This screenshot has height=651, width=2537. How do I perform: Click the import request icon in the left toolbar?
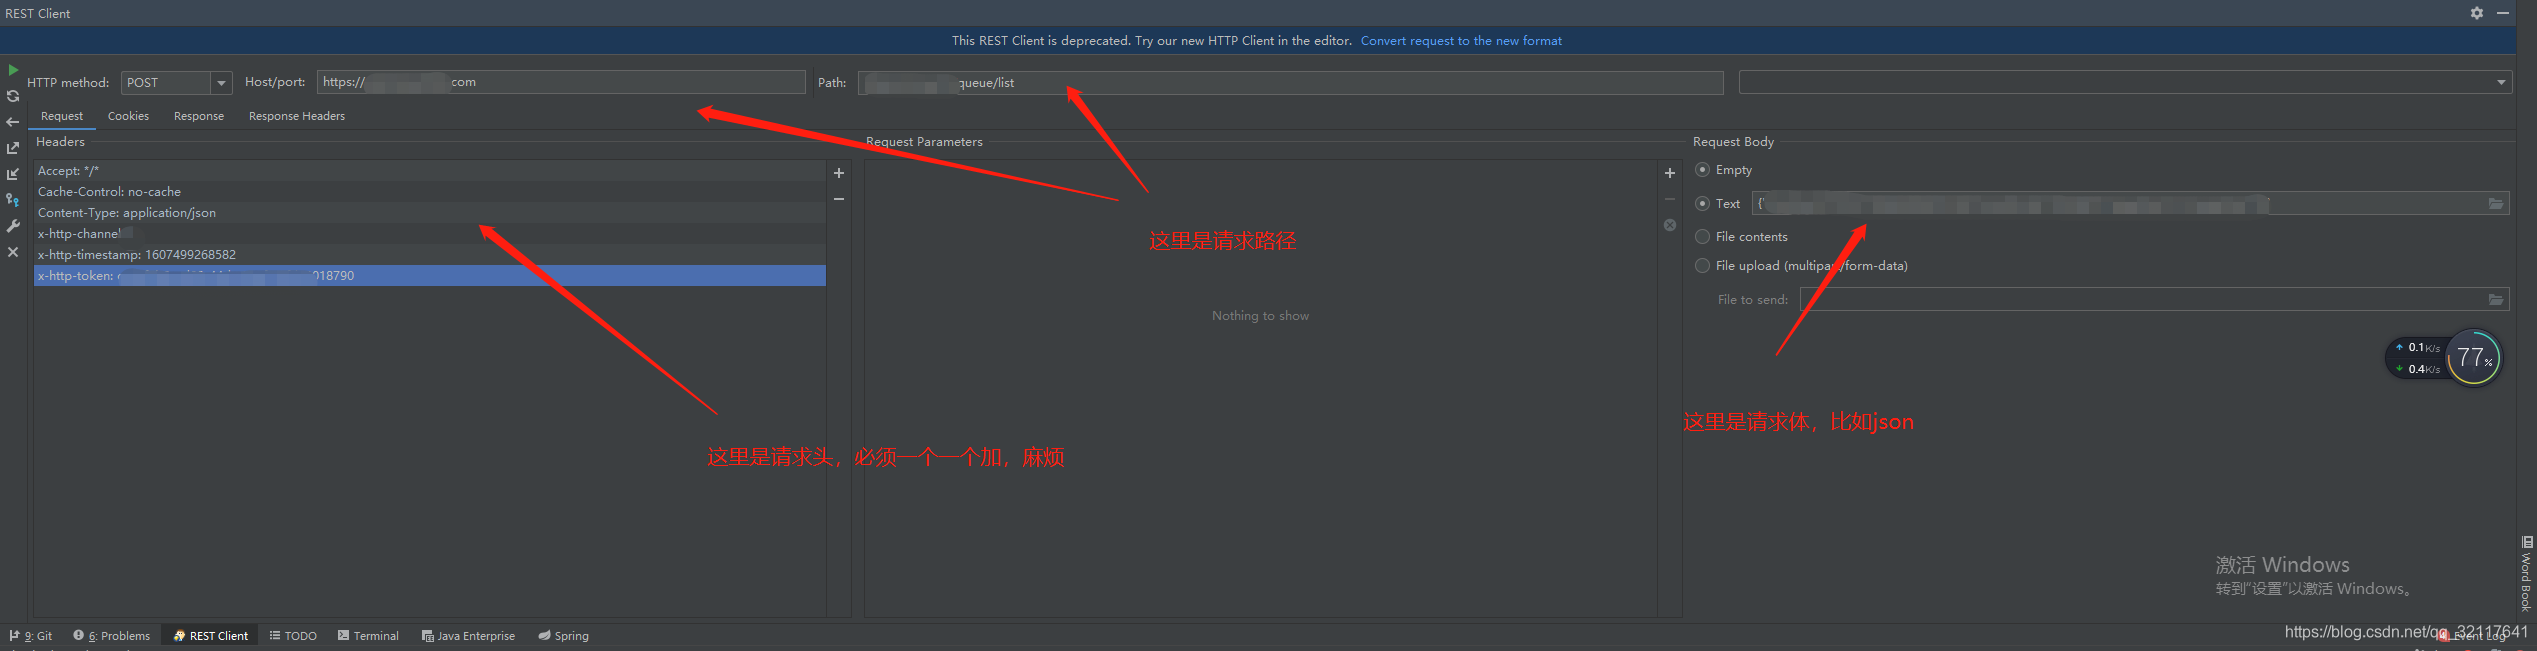(13, 174)
